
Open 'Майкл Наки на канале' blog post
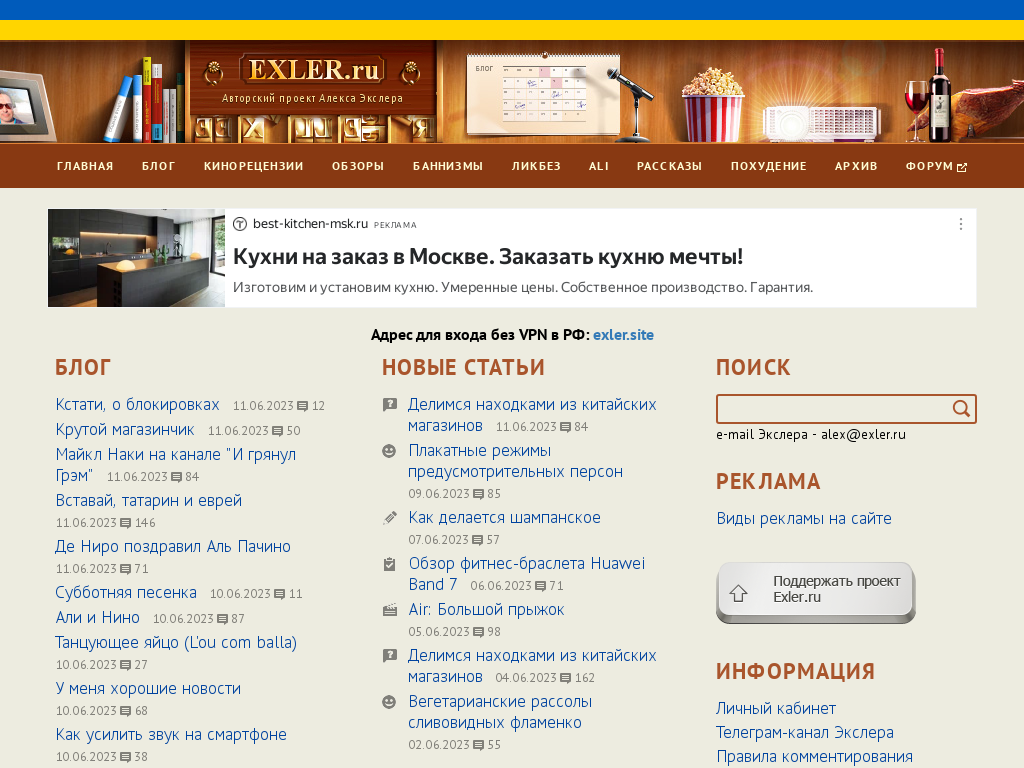point(176,465)
